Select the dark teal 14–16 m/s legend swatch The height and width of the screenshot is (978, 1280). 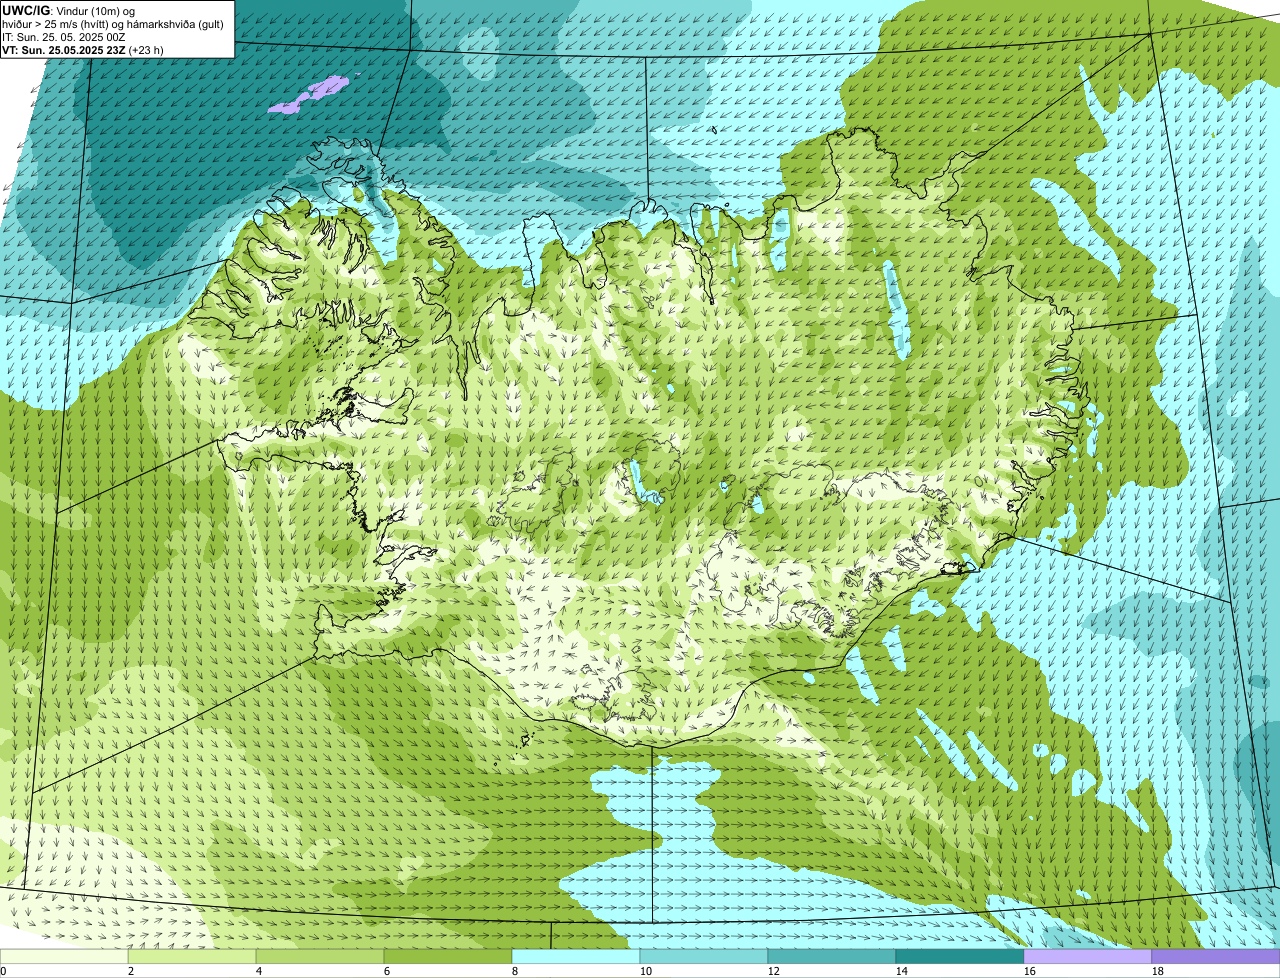960,956
